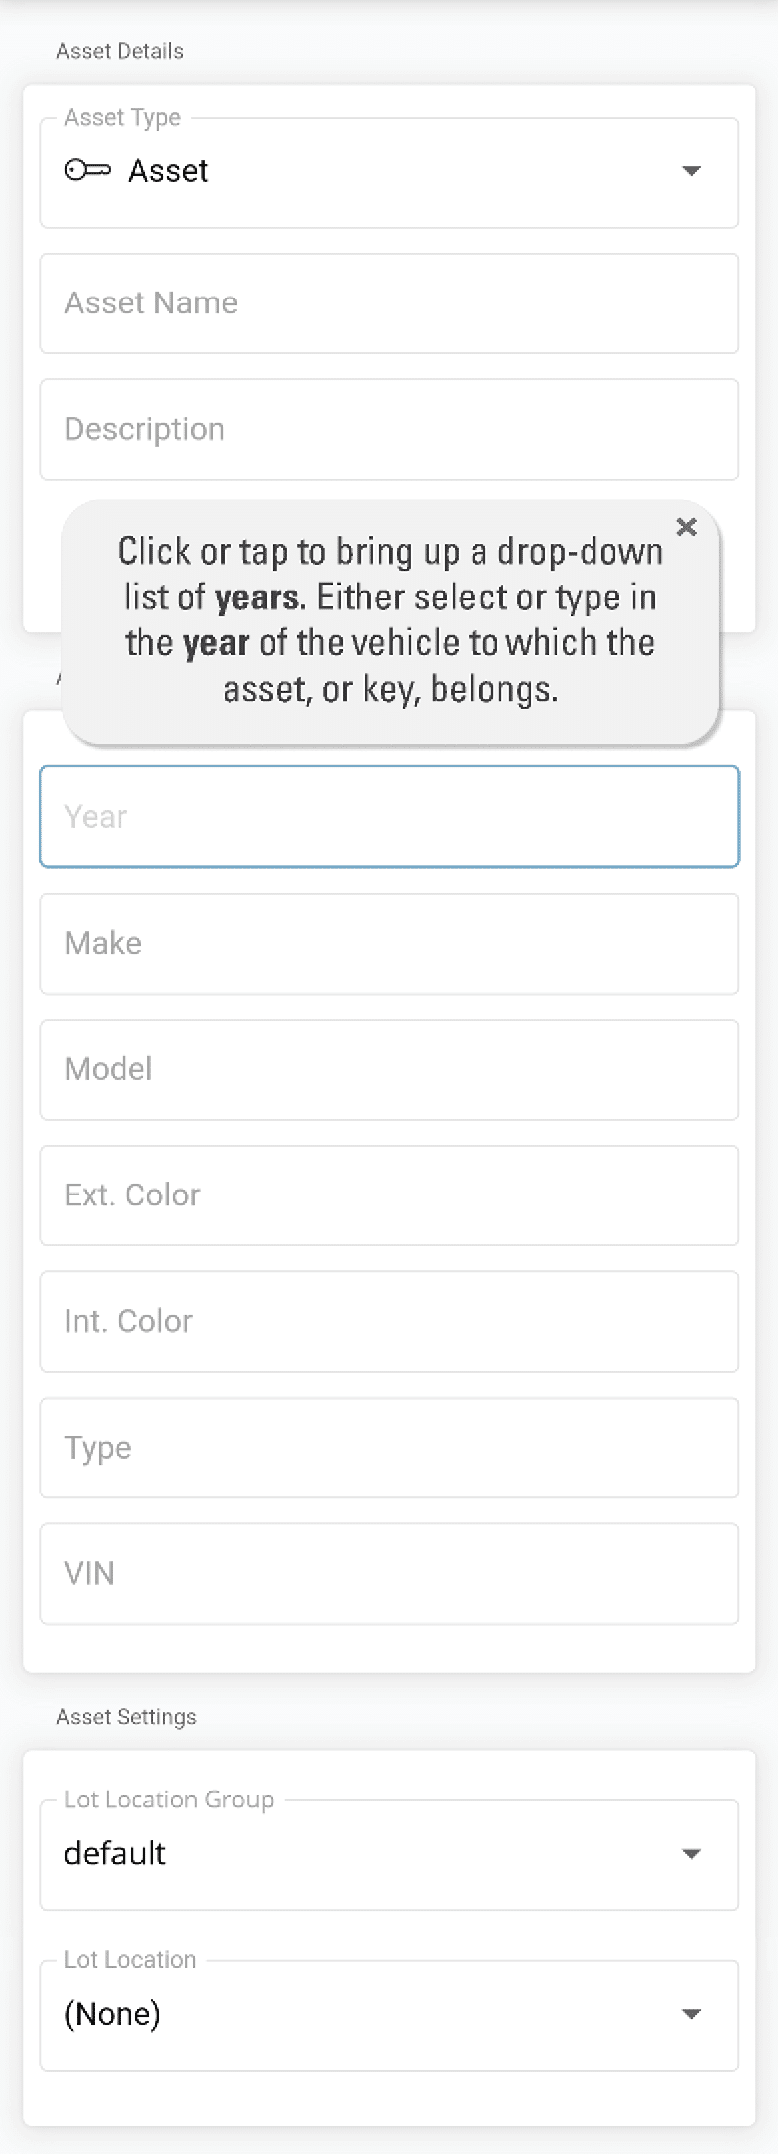
Task: Click the Year field
Action: click(389, 816)
